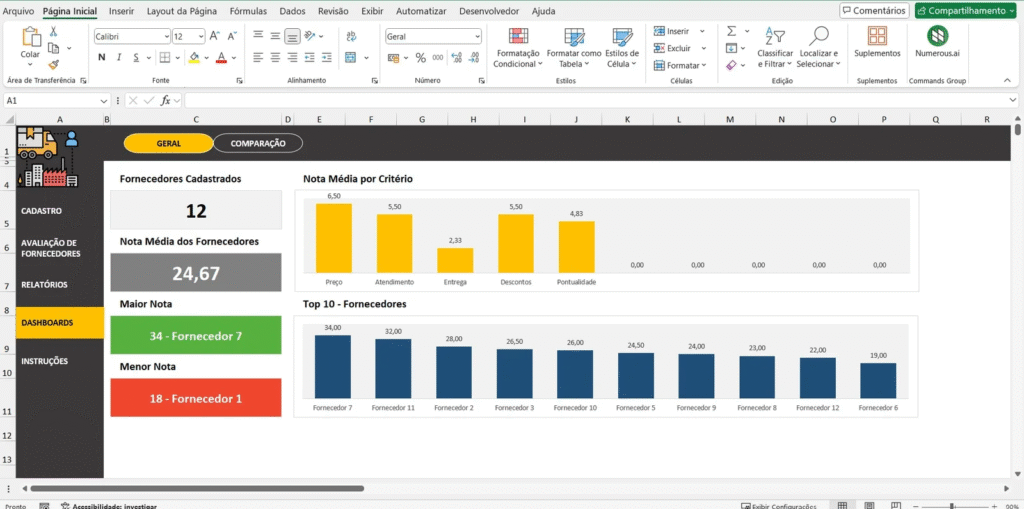
Task: Go to CADASTRO in the sidebar
Action: [x=42, y=211]
